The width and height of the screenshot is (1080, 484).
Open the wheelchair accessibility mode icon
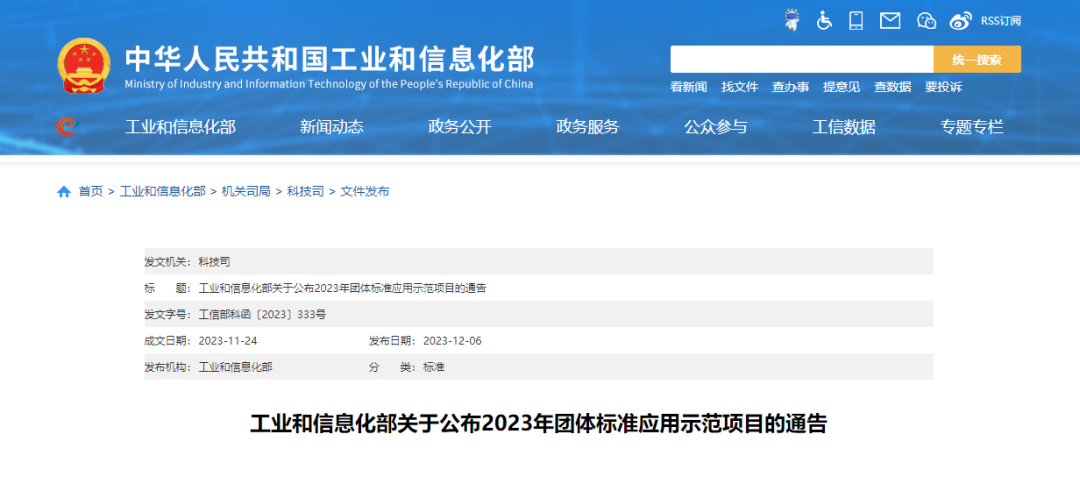tap(824, 20)
